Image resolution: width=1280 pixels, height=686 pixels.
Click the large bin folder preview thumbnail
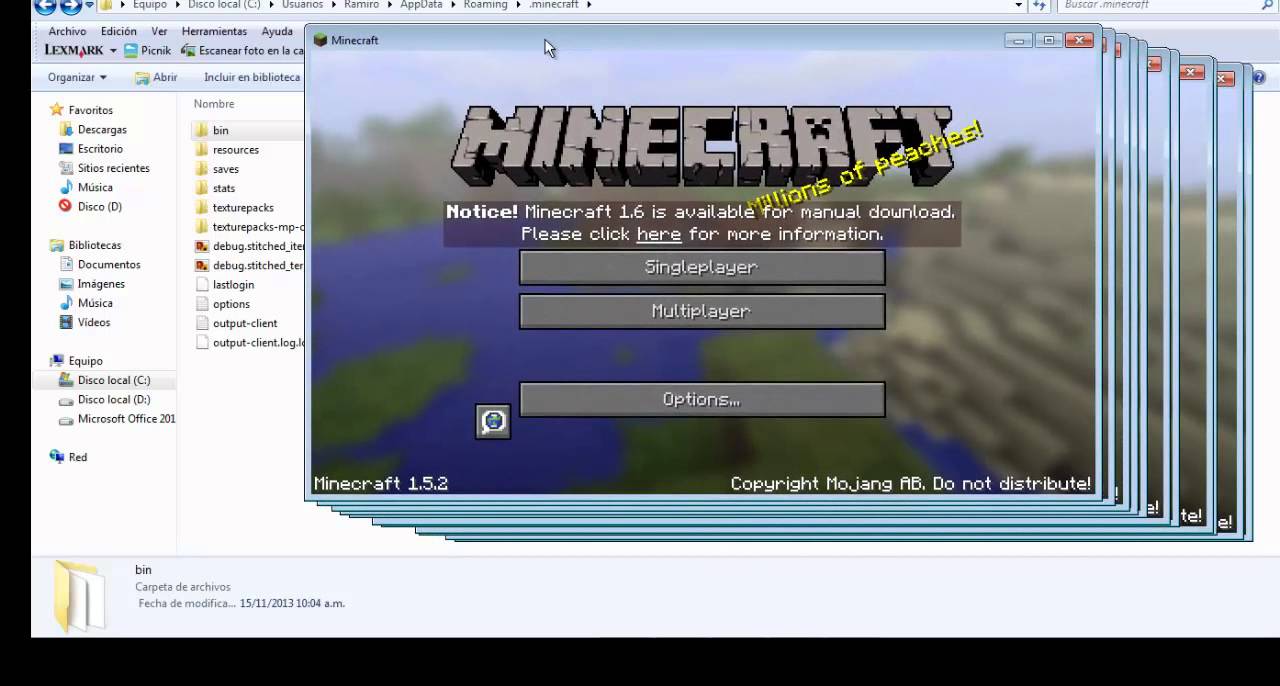(79, 597)
